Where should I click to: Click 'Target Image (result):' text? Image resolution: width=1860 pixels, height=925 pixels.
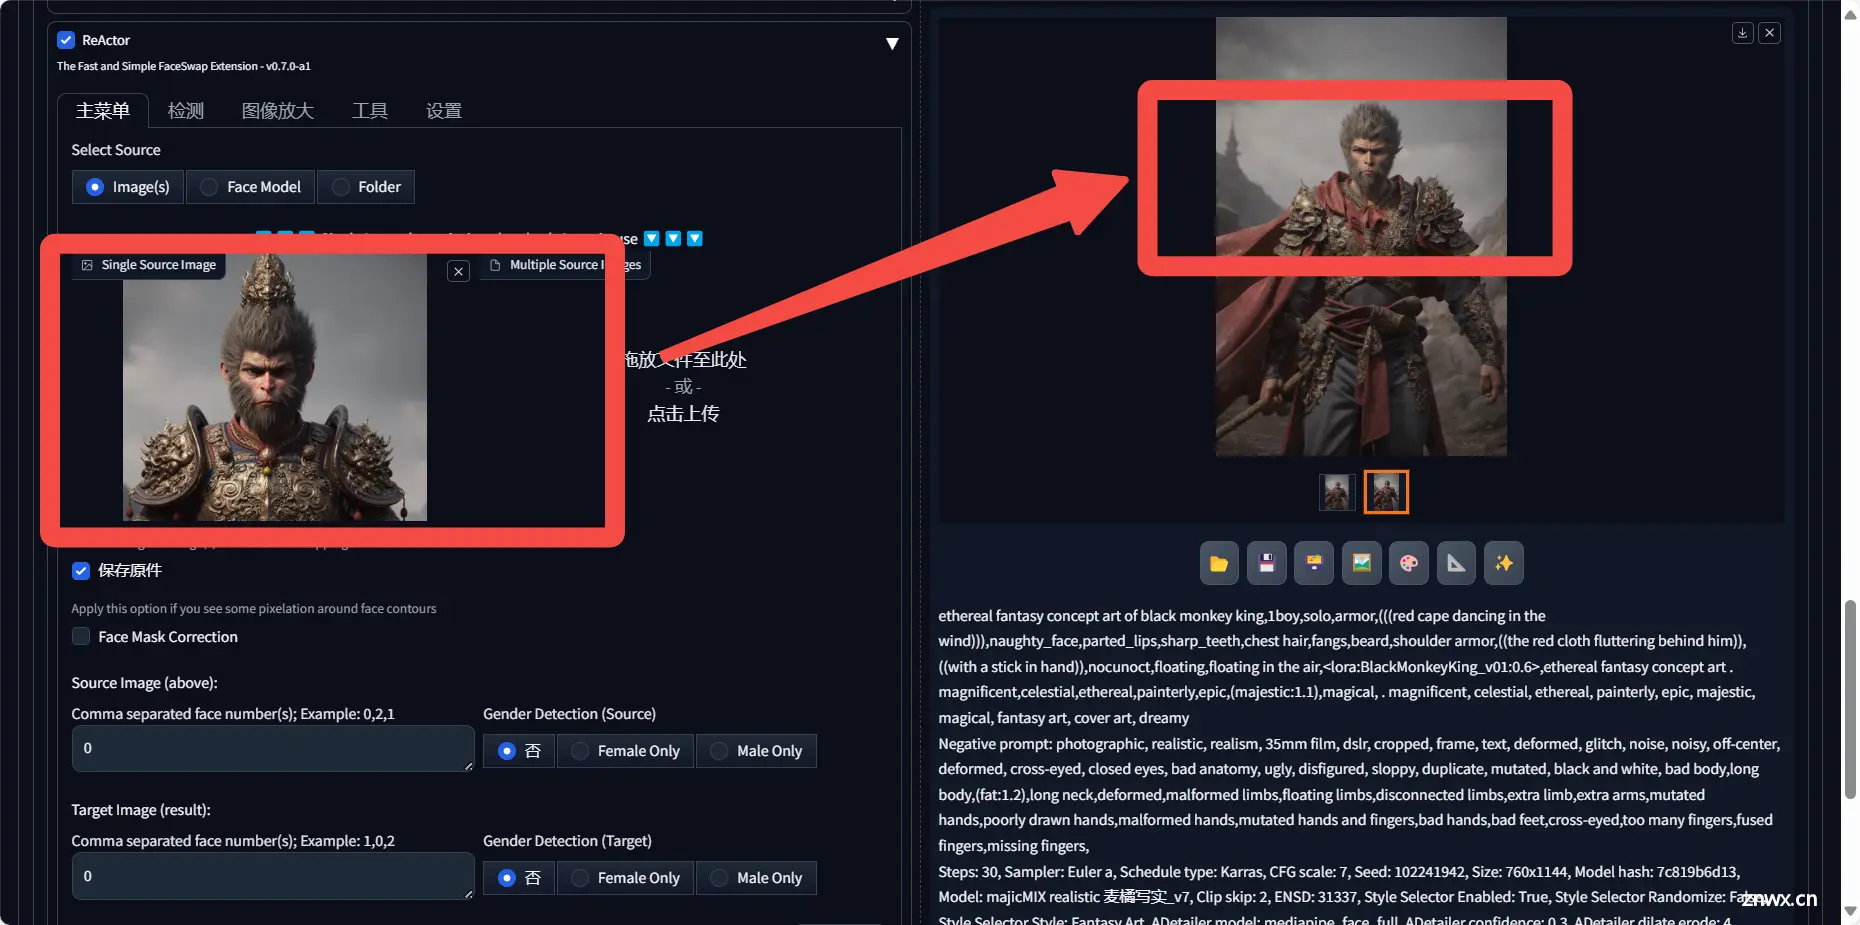coord(141,810)
